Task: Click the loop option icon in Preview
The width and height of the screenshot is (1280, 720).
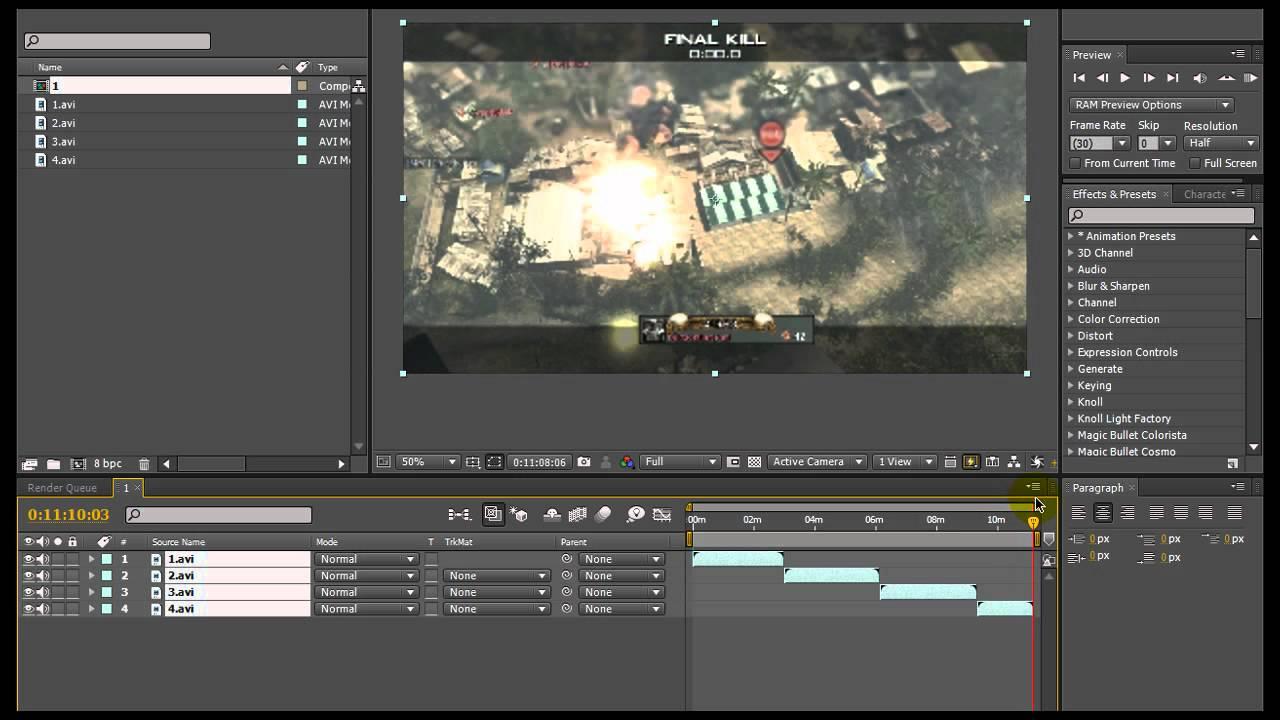Action: [1226, 78]
